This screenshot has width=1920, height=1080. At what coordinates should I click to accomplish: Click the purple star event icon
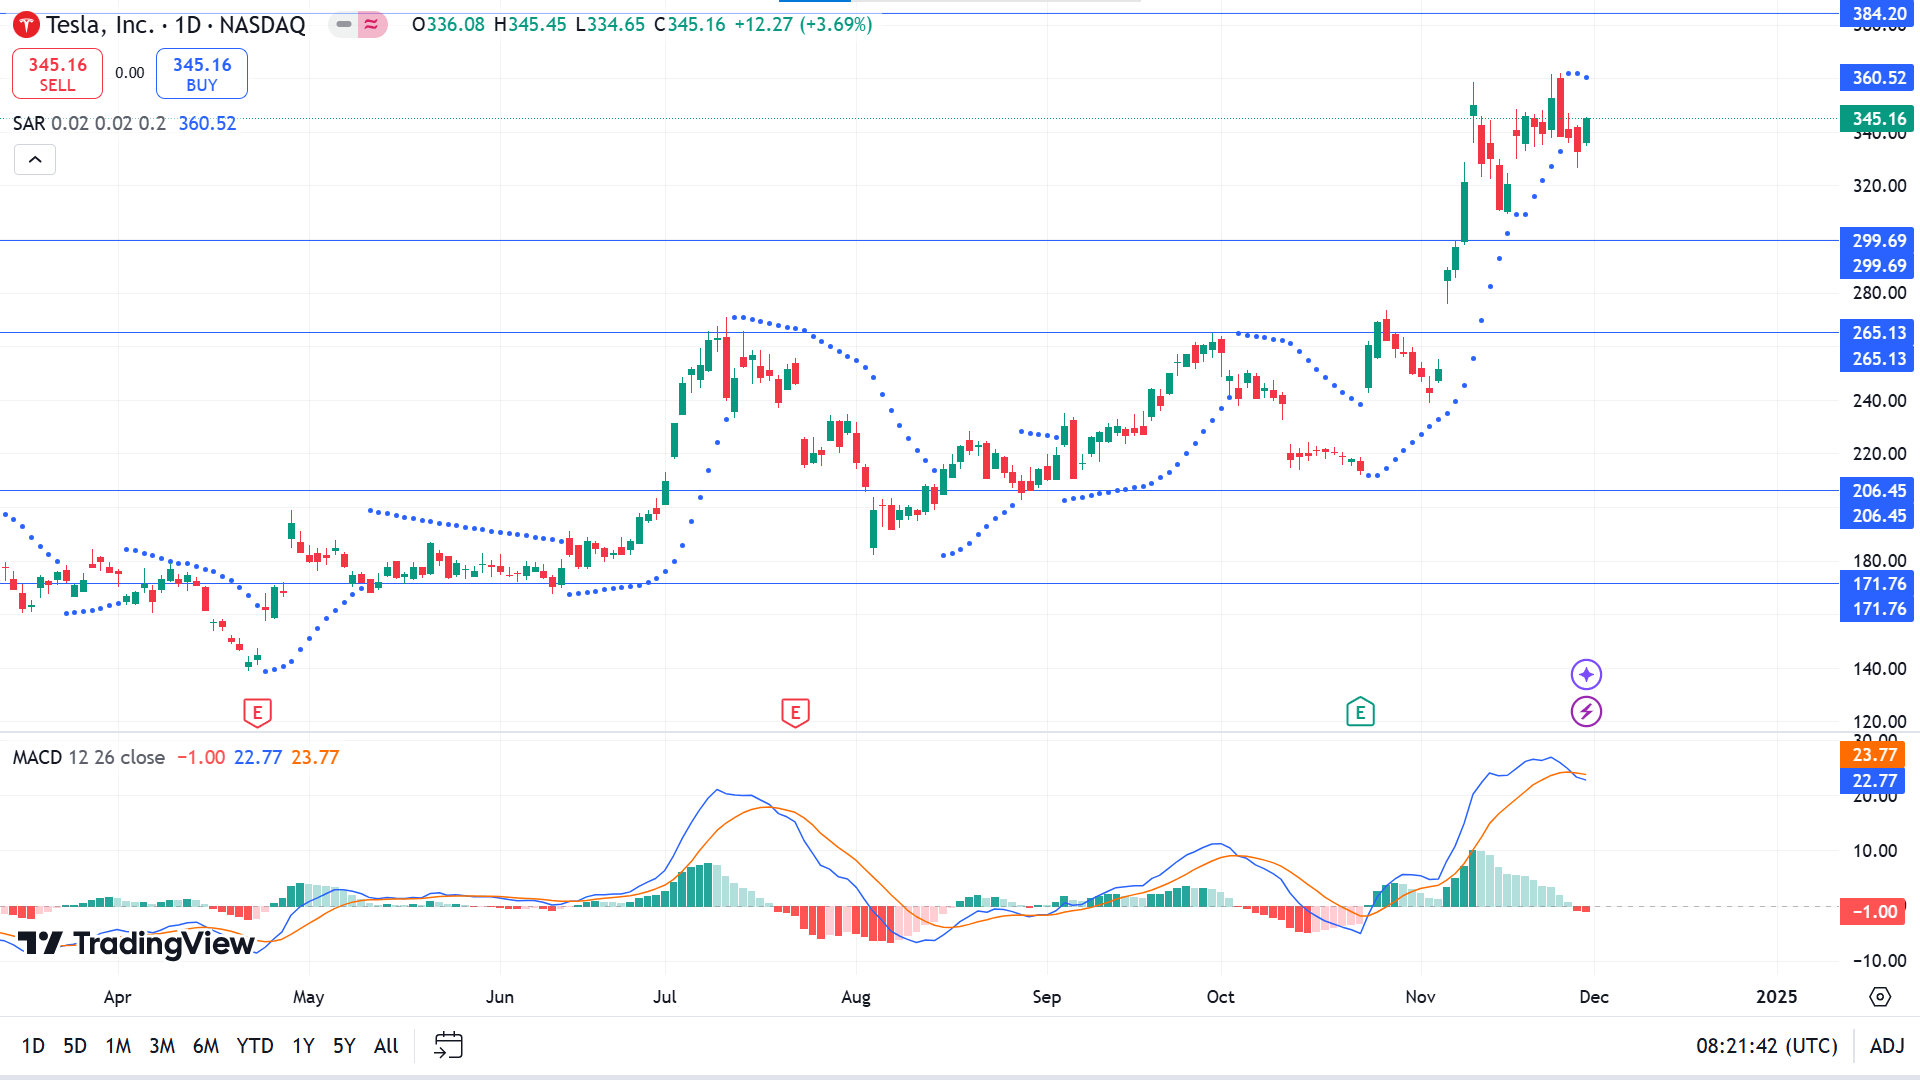(1586, 675)
